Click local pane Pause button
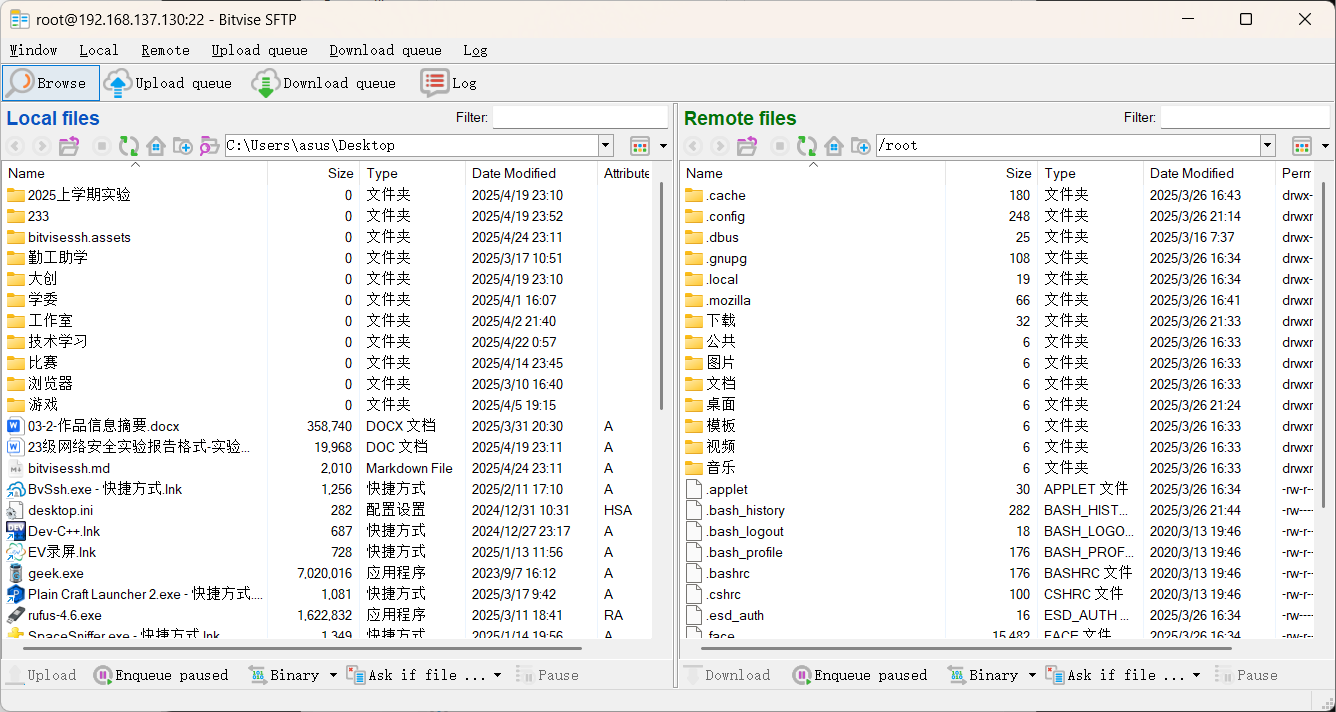 coord(547,675)
